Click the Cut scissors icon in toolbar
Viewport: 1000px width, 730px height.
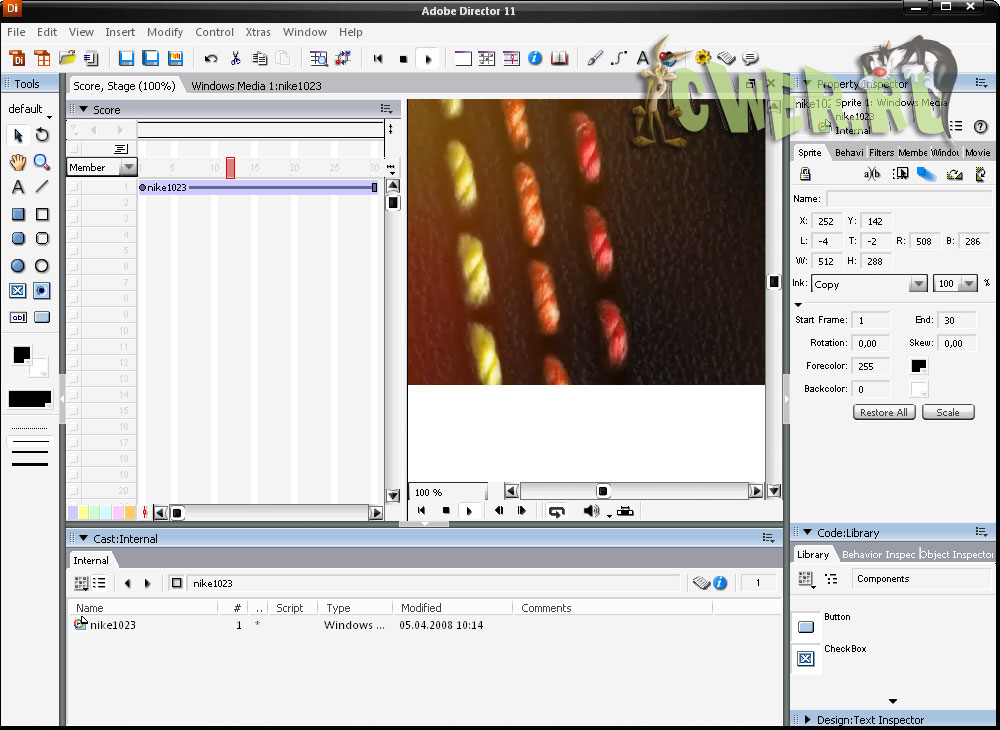[x=236, y=59]
